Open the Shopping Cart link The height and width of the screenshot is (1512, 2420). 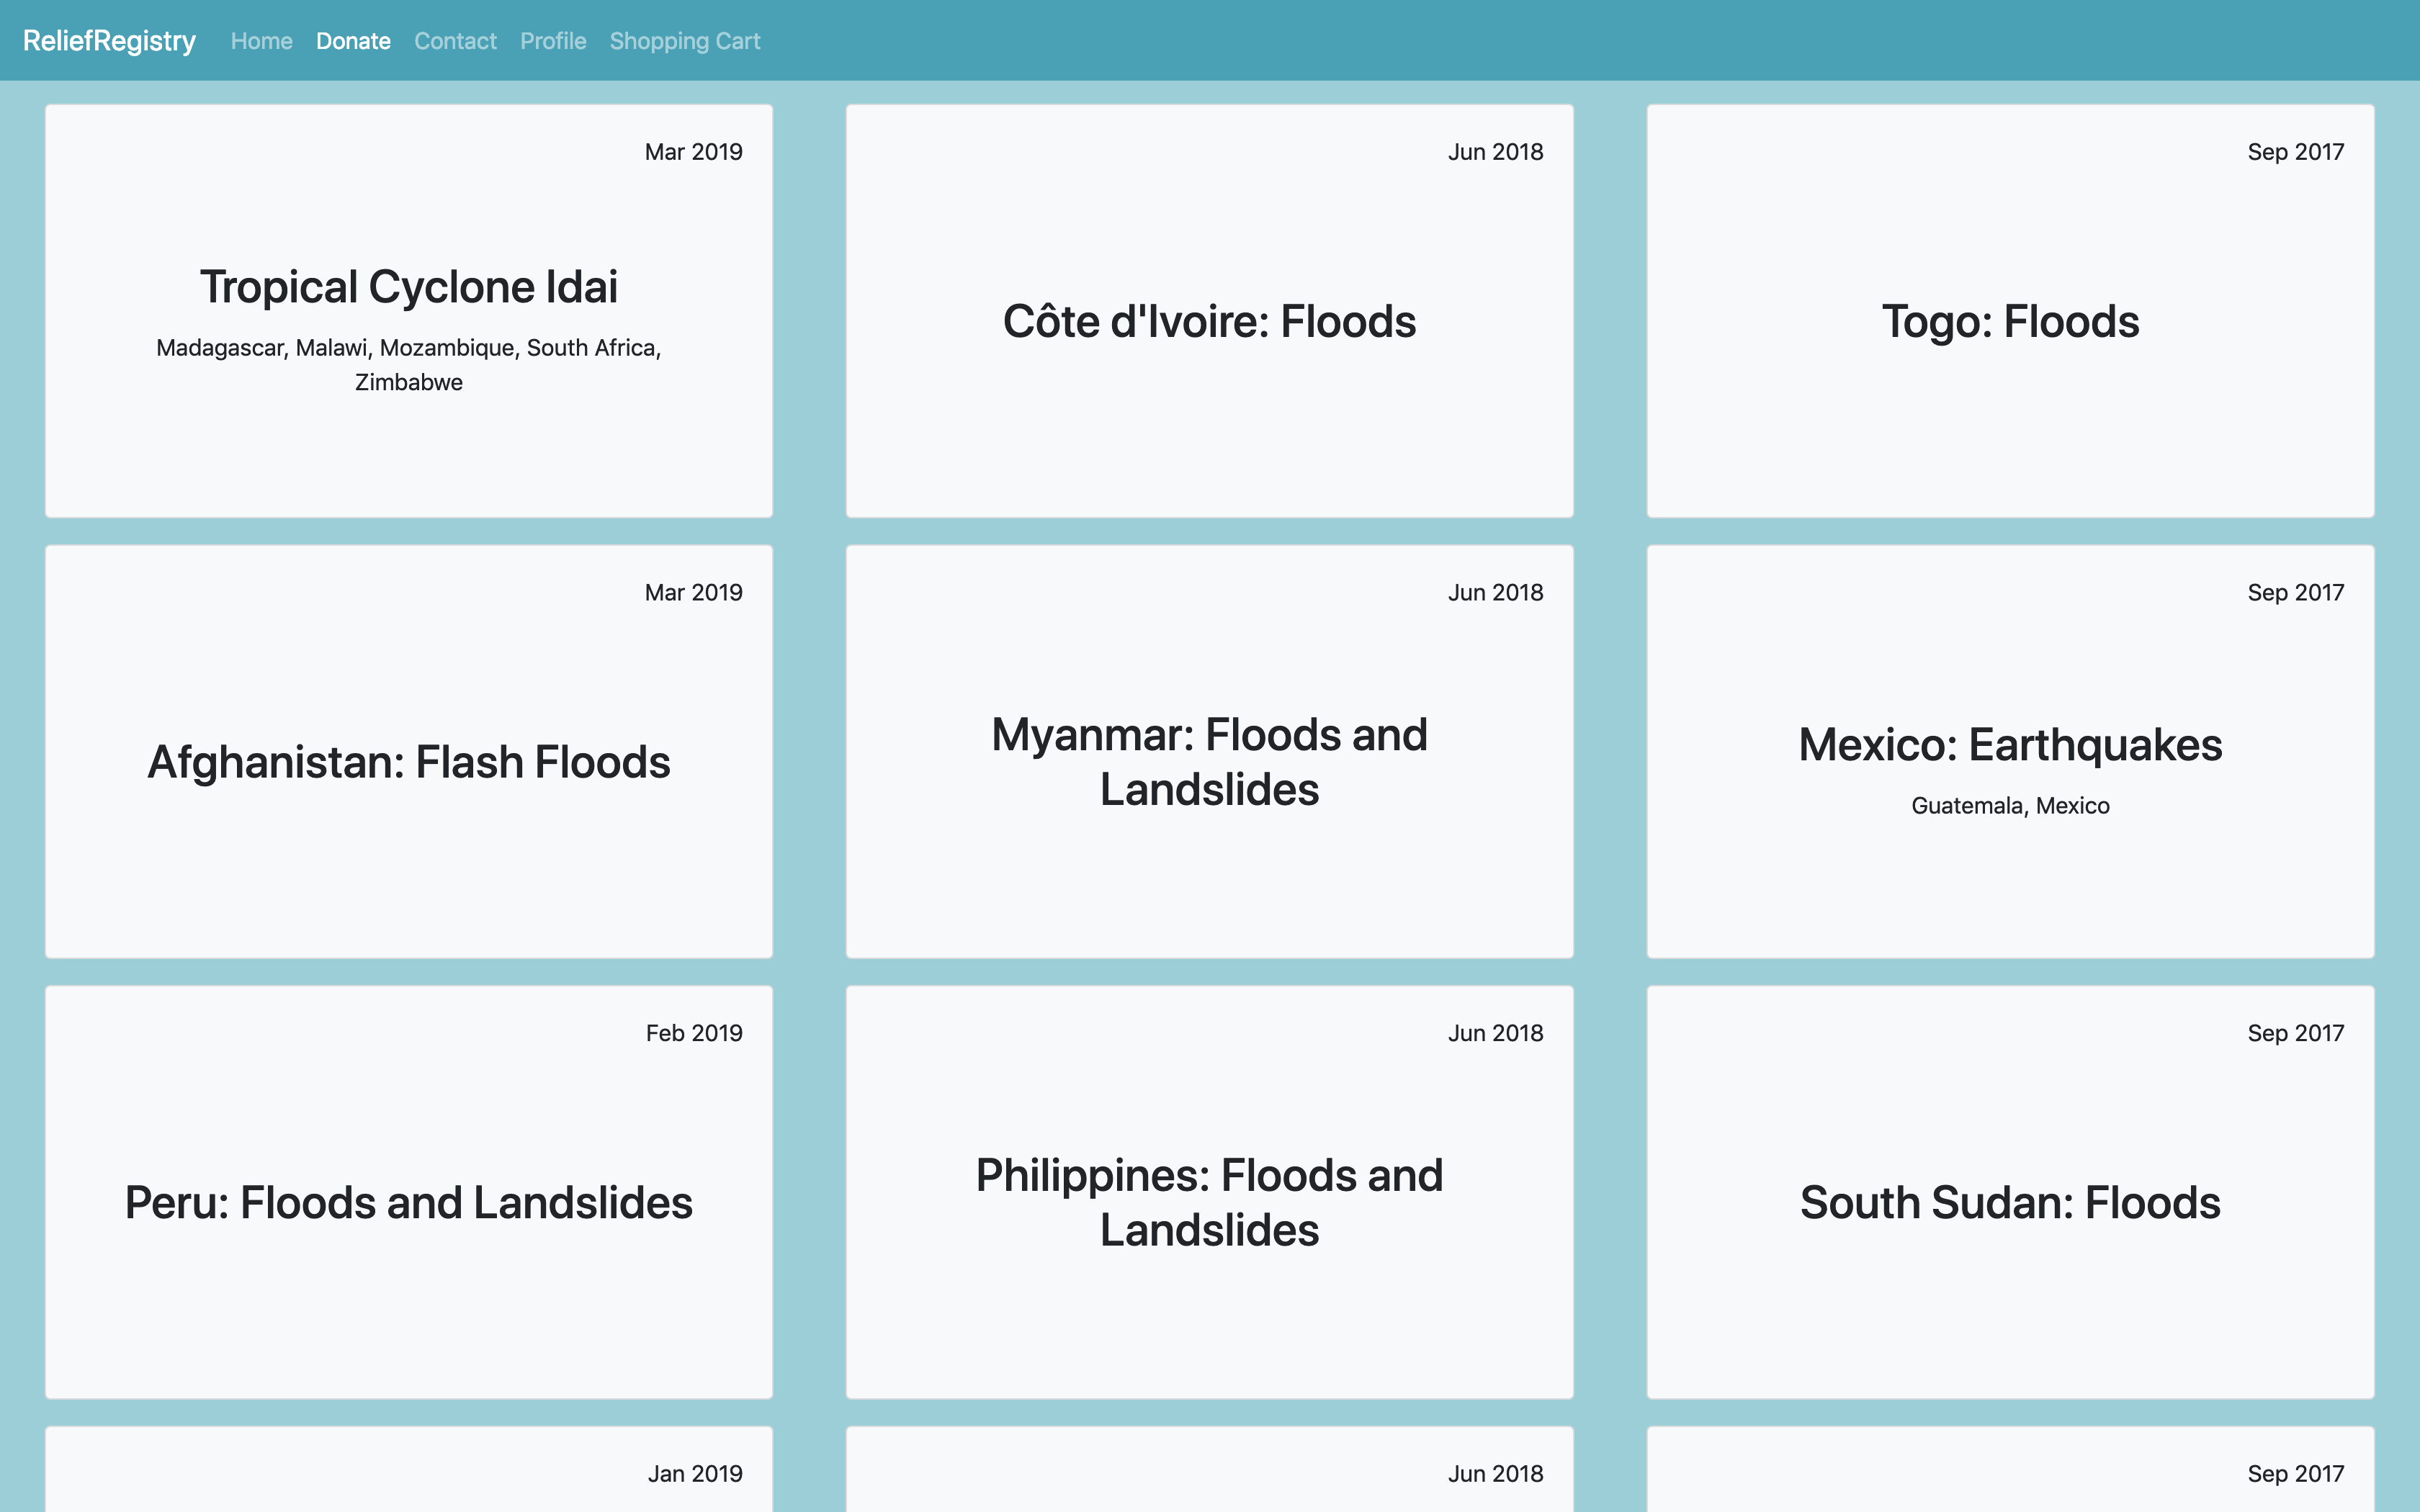pos(685,41)
